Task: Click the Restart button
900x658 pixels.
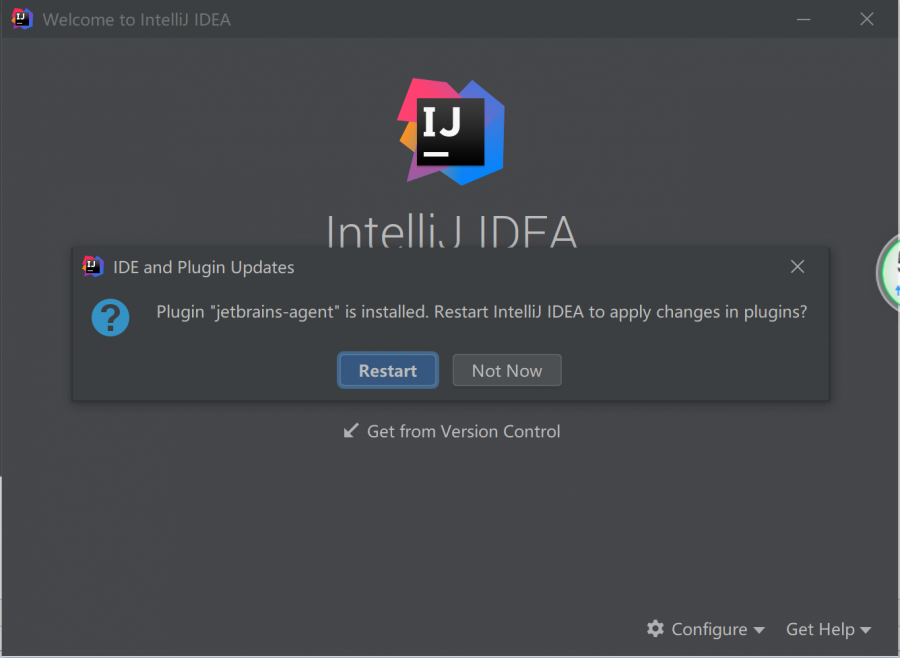Action: (387, 370)
